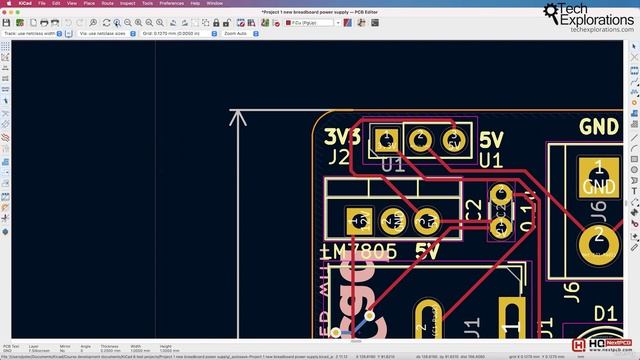Open the Grid size dropdown
Viewport: 640px width, 360px height.
pos(179,33)
